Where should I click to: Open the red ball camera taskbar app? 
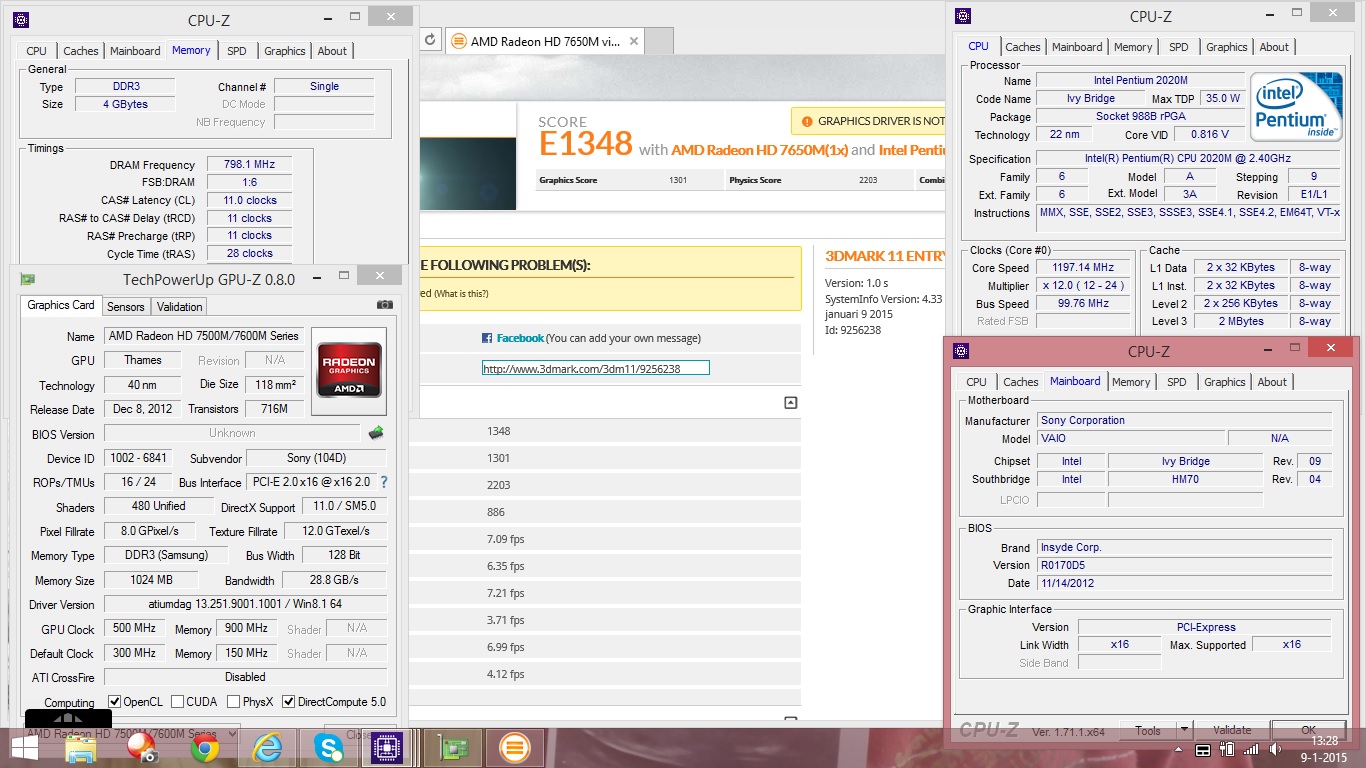[x=142, y=748]
